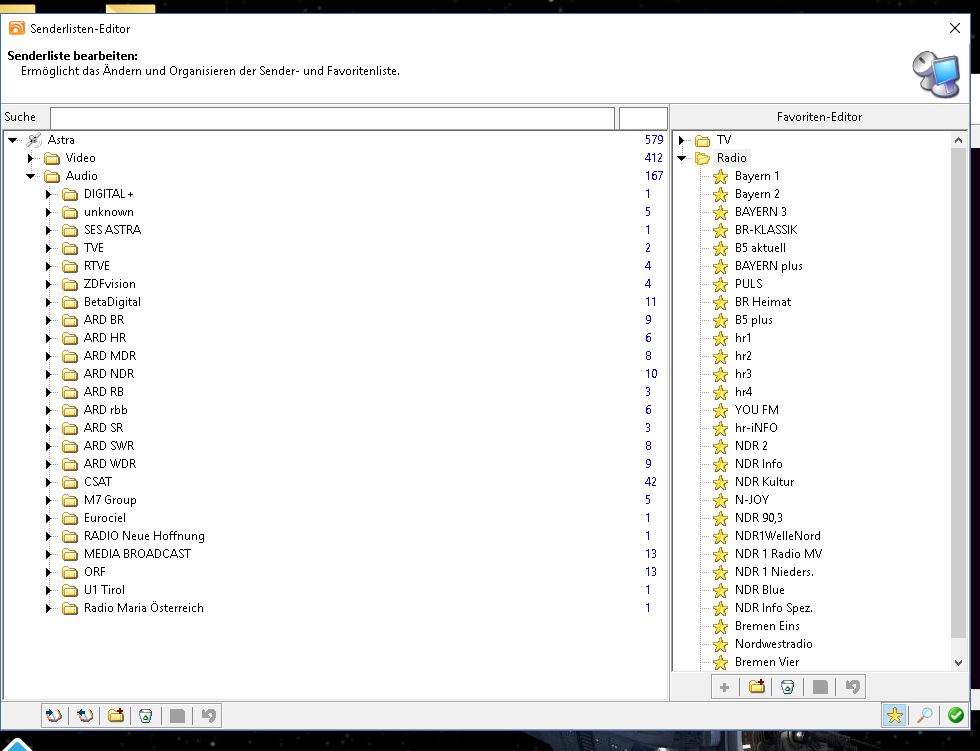980x751 pixels.
Task: Select the B5 aktuell favorite
Action: (x=760, y=248)
